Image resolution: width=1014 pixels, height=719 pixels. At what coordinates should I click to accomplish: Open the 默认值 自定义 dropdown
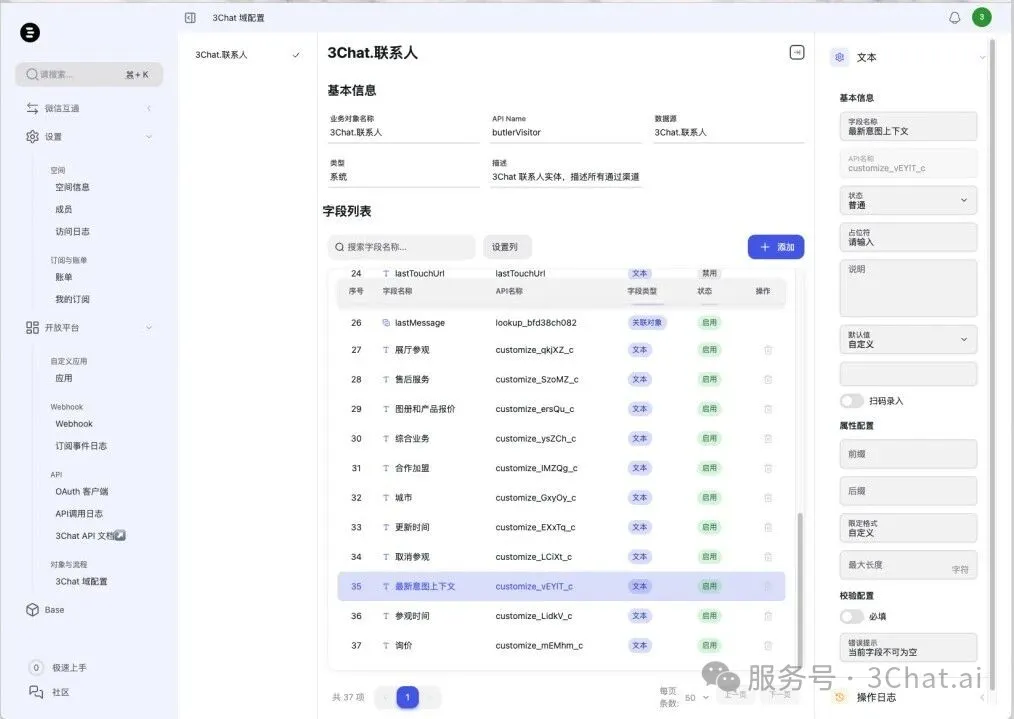tap(908, 339)
